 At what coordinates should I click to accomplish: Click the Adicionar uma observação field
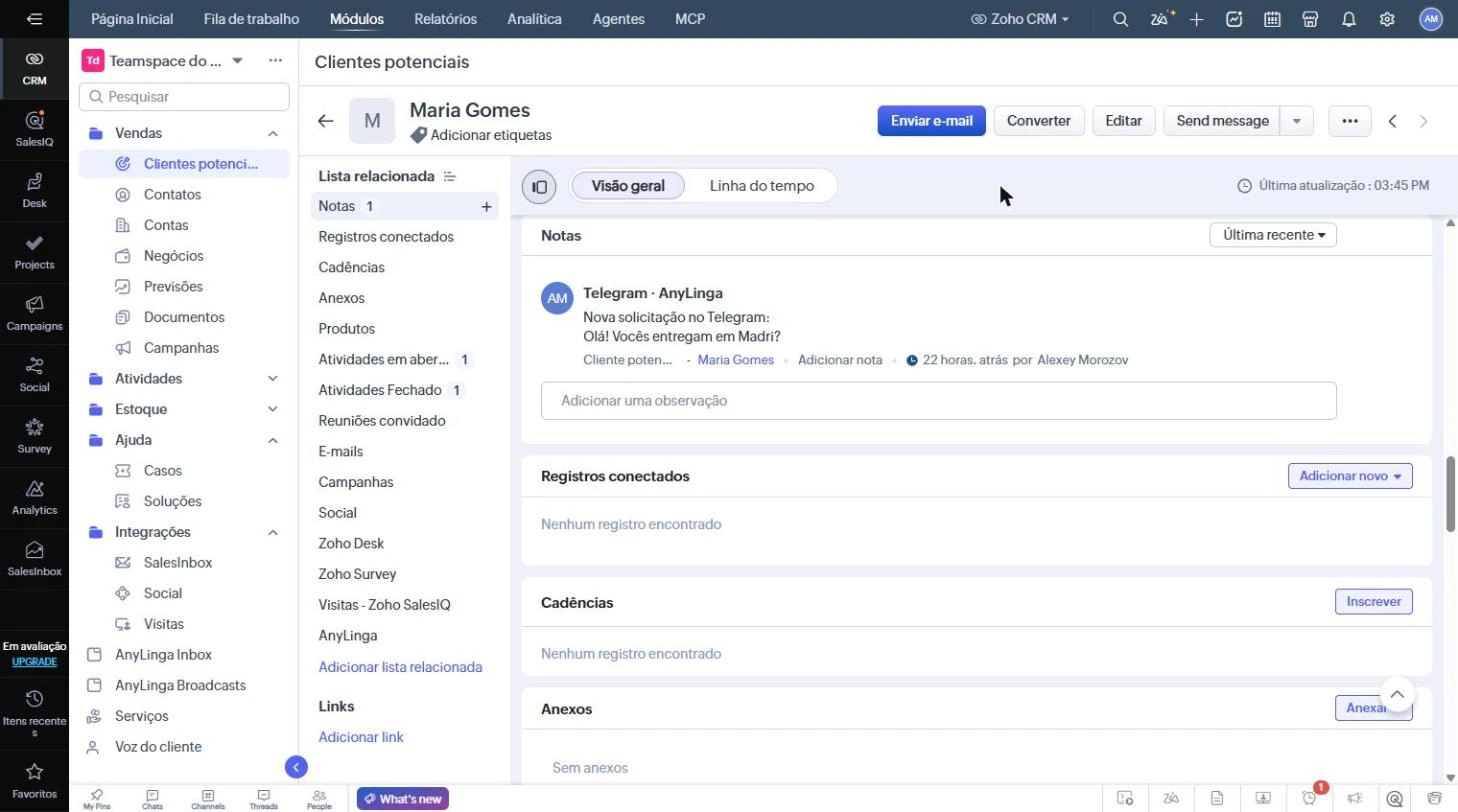pyautogui.click(x=939, y=401)
